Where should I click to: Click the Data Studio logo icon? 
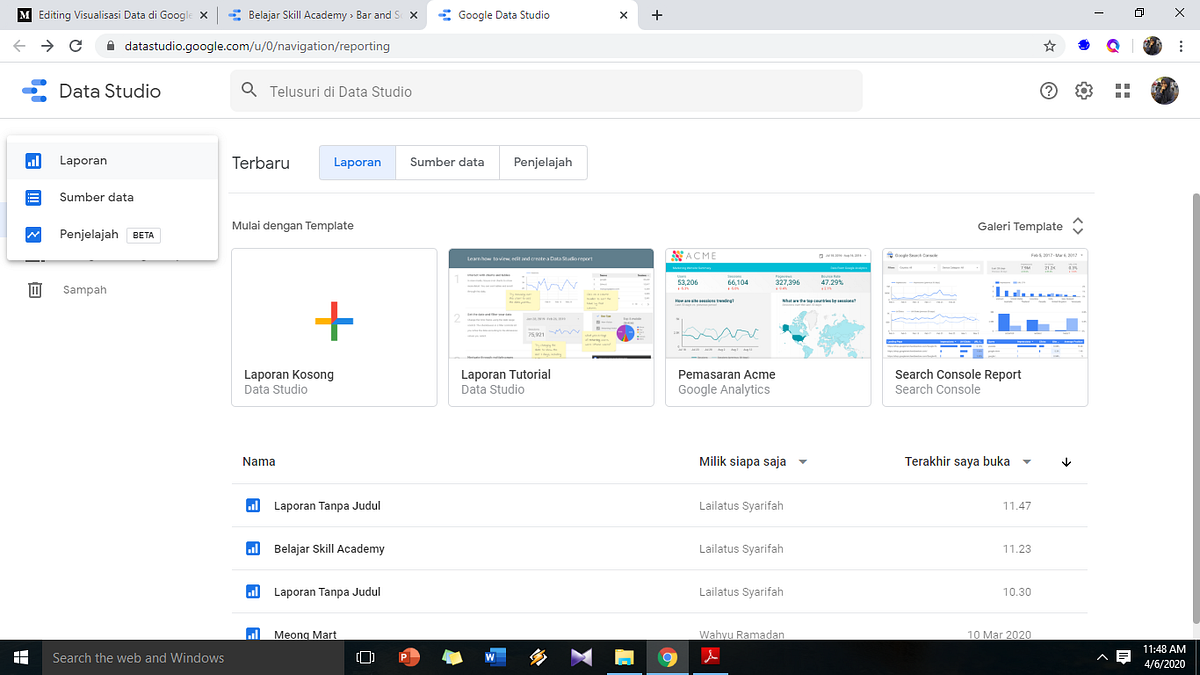(x=34, y=91)
